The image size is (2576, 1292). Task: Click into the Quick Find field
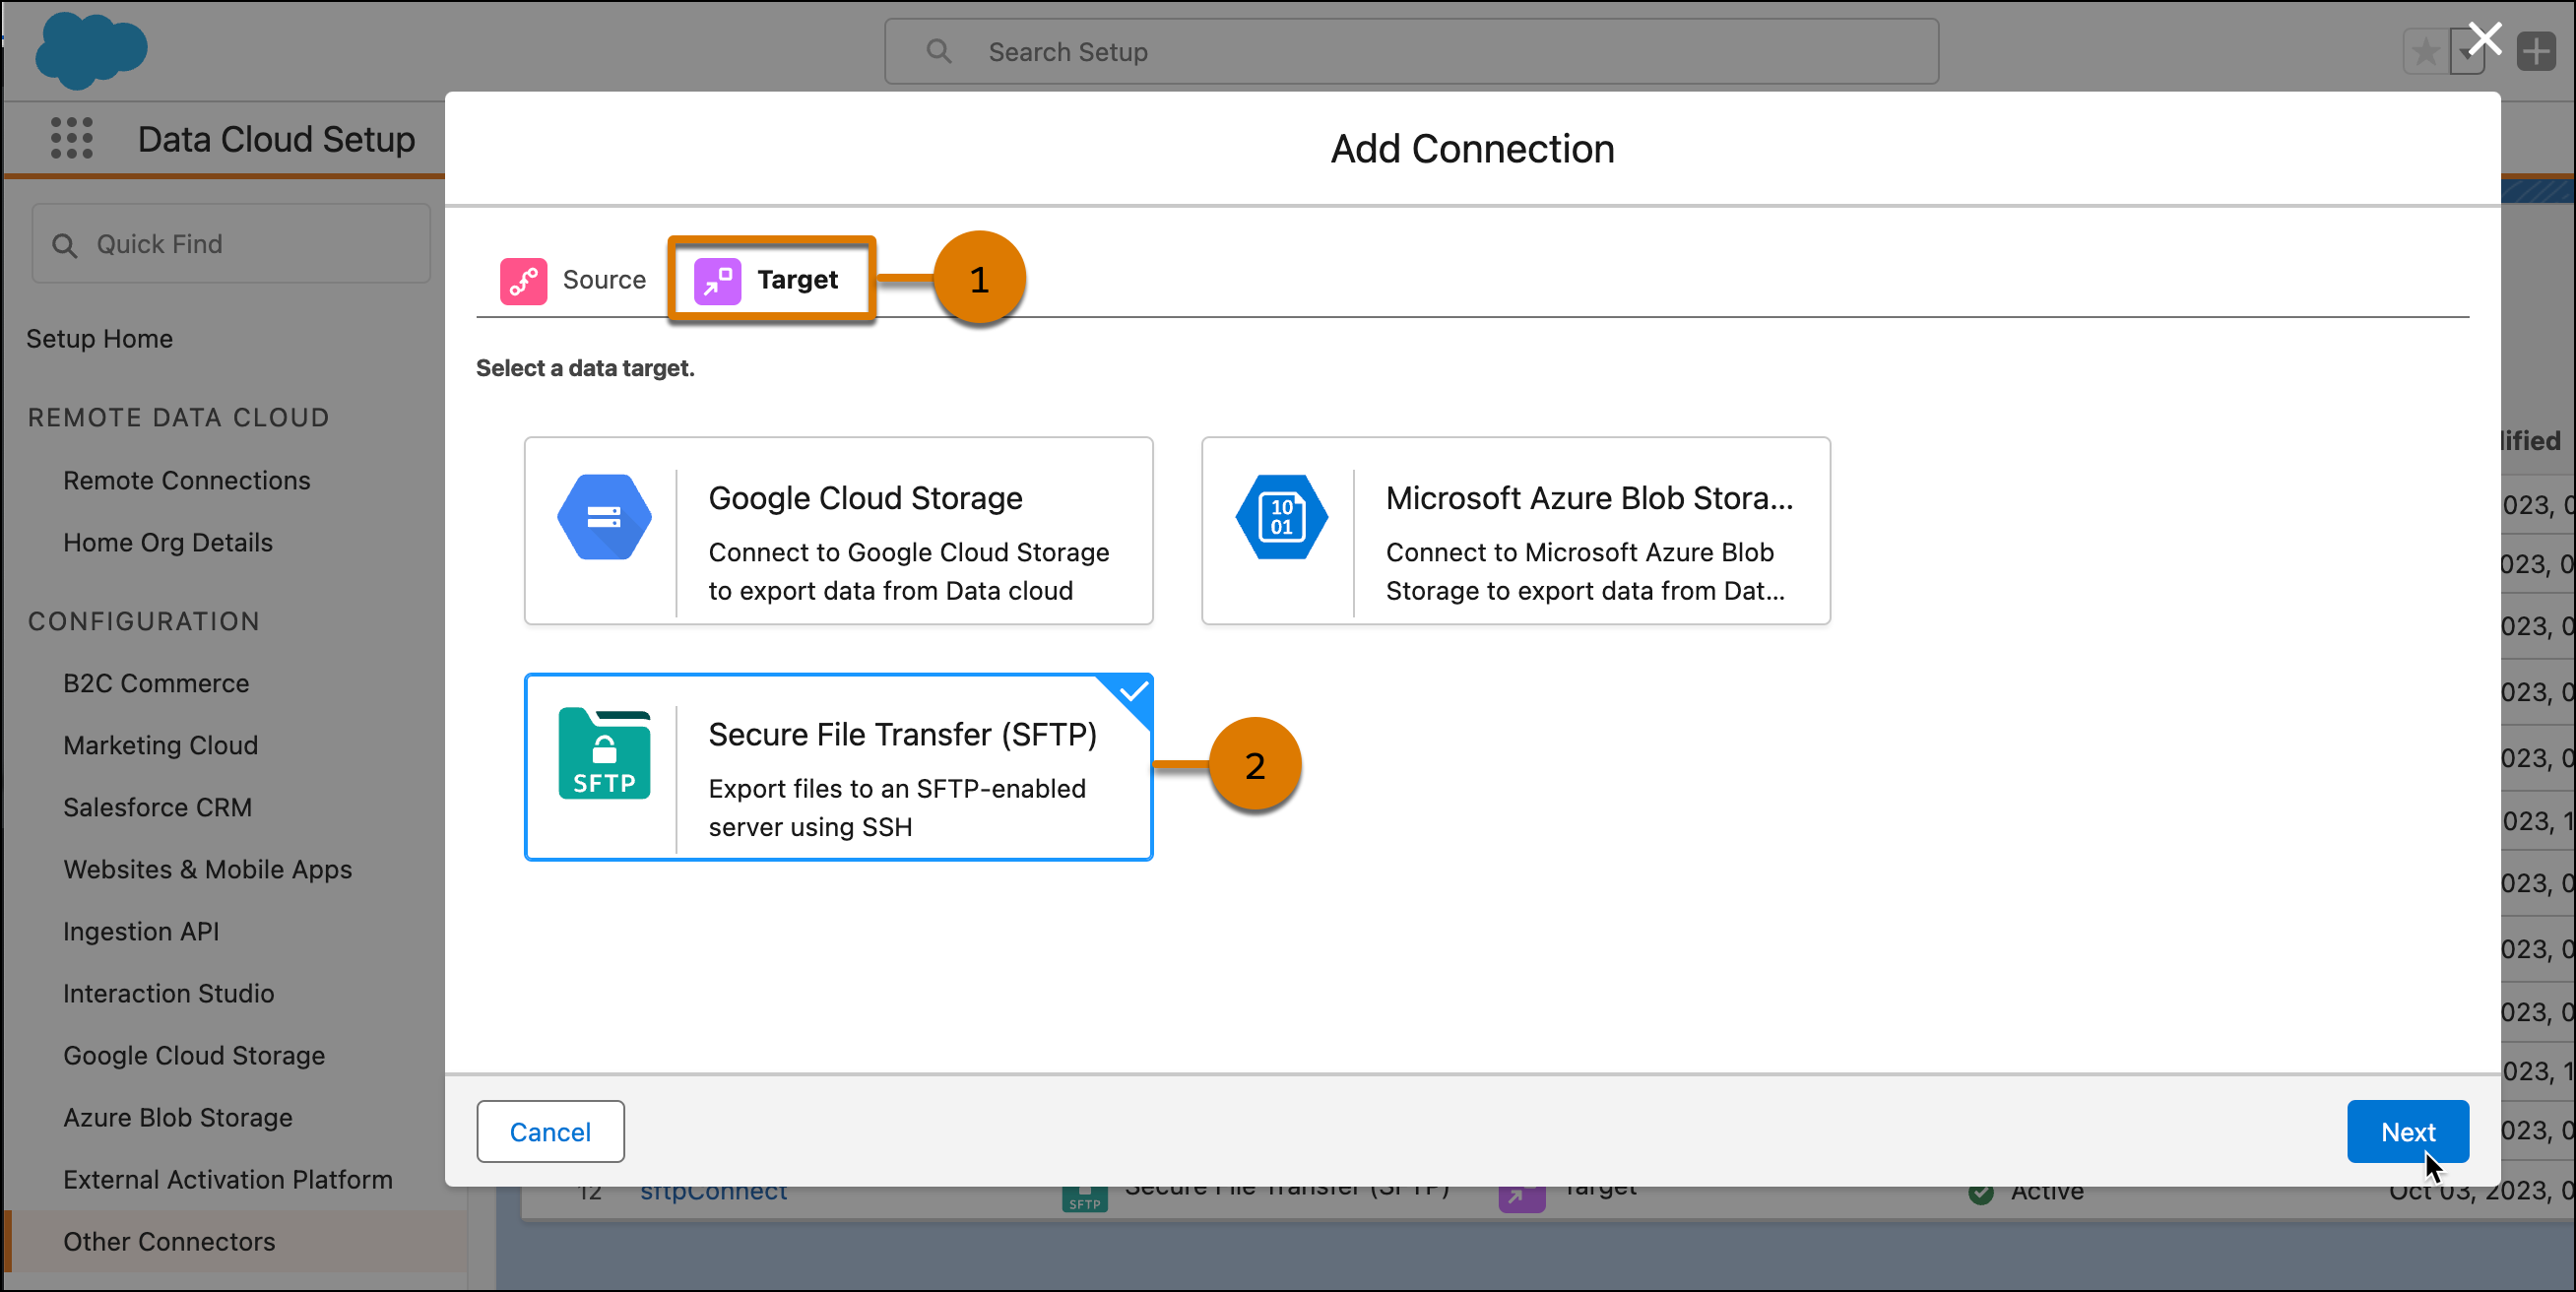231,244
